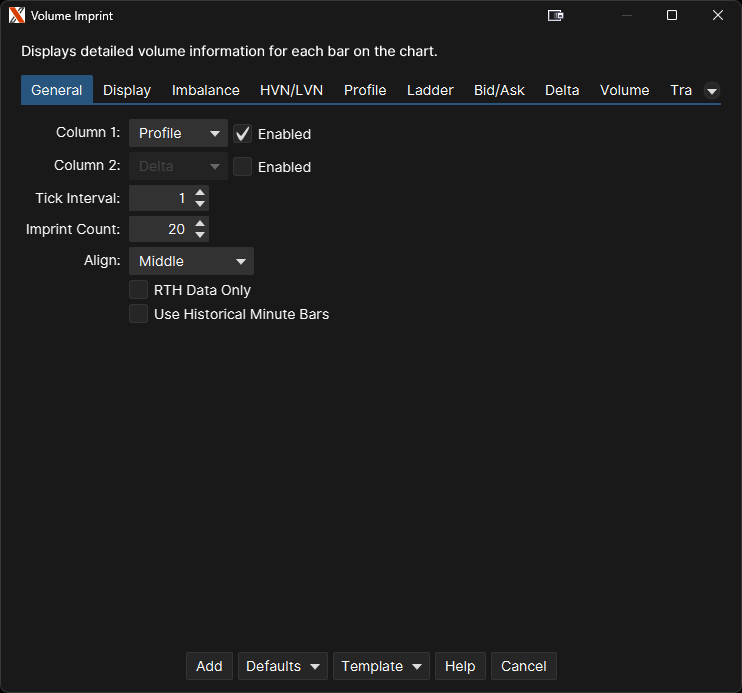Click into the Imprint Count input field

159,229
